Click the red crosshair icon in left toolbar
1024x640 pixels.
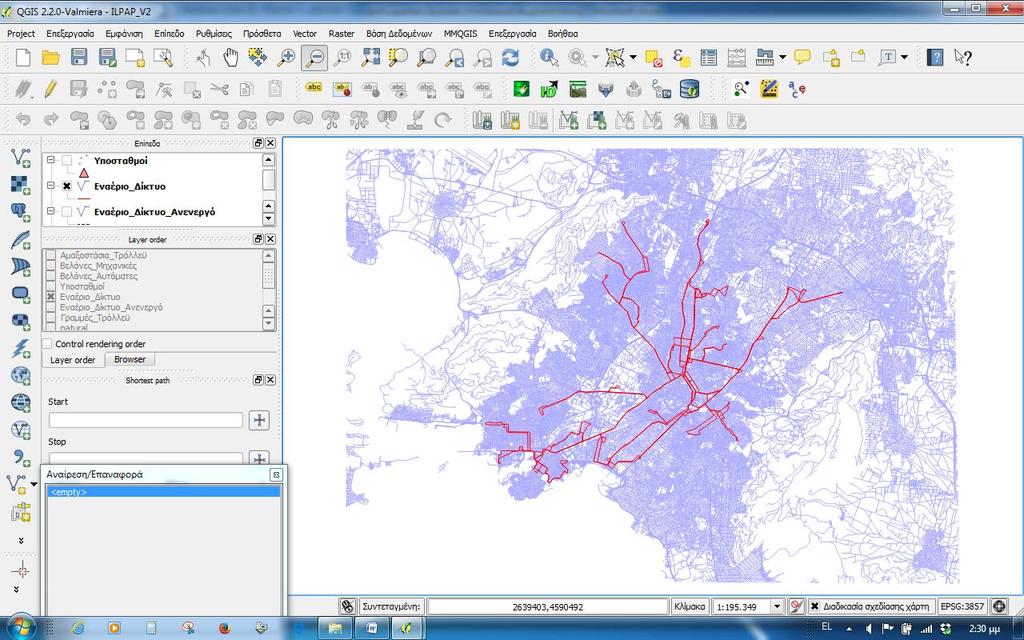[x=20, y=571]
